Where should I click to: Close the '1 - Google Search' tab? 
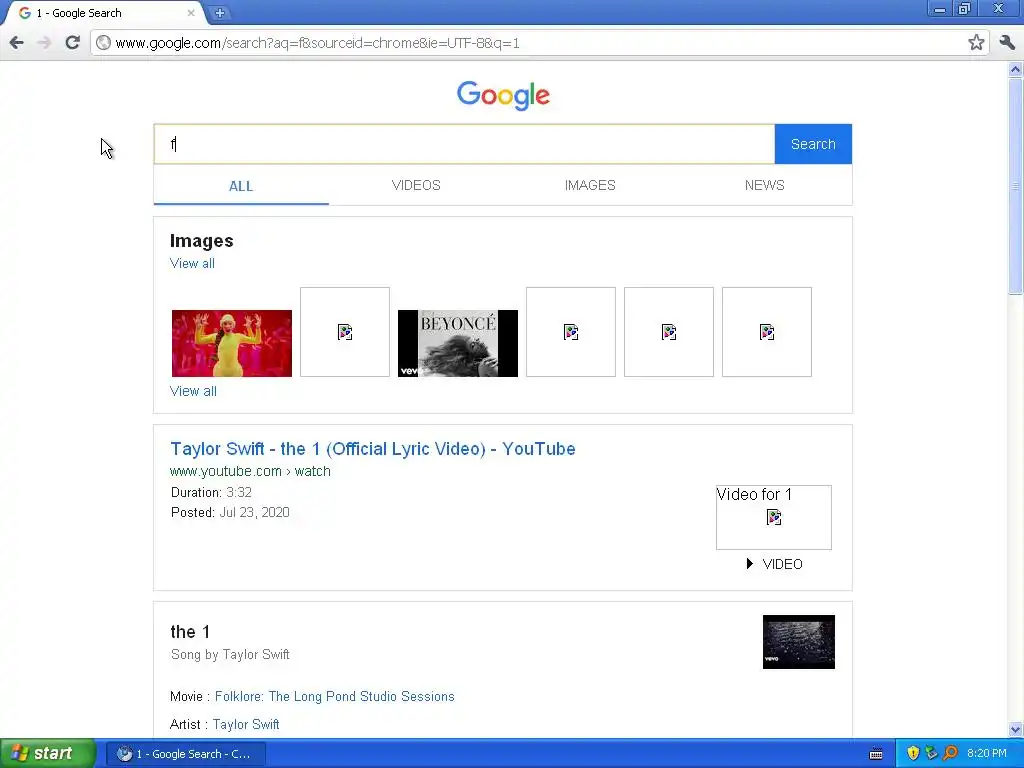(x=191, y=13)
